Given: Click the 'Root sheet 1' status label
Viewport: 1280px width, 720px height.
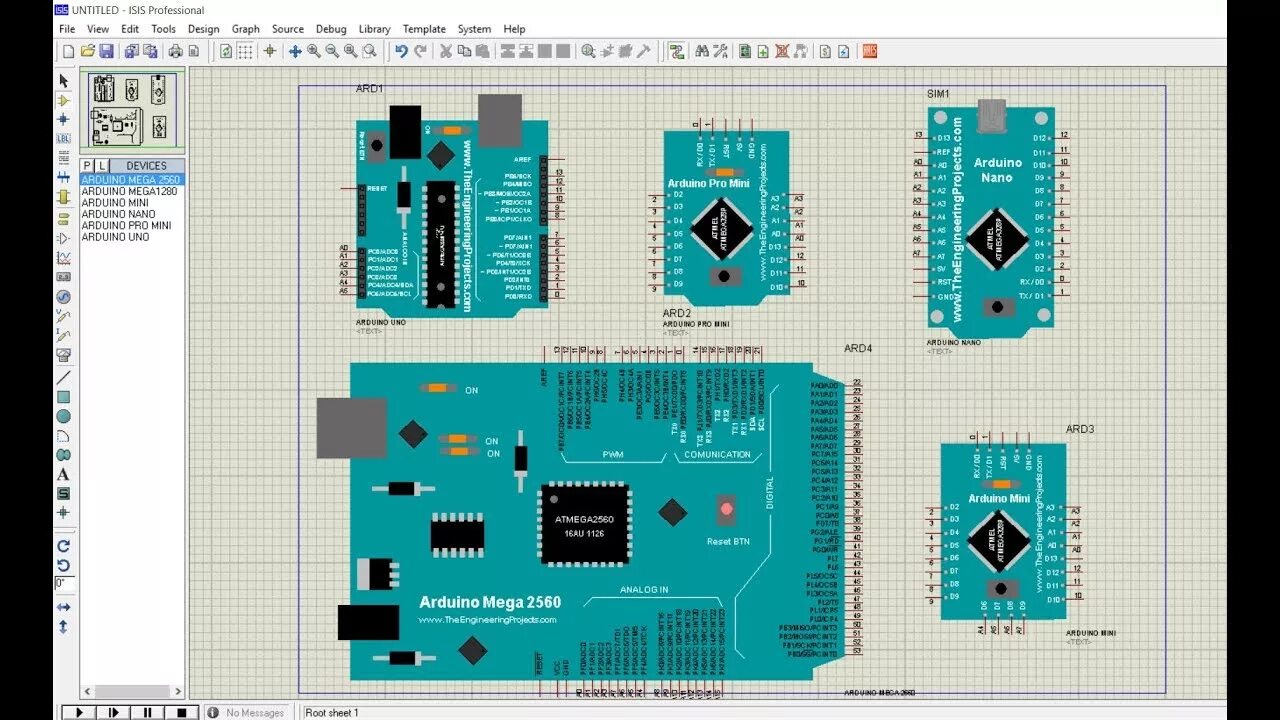Looking at the screenshot, I should tap(332, 713).
